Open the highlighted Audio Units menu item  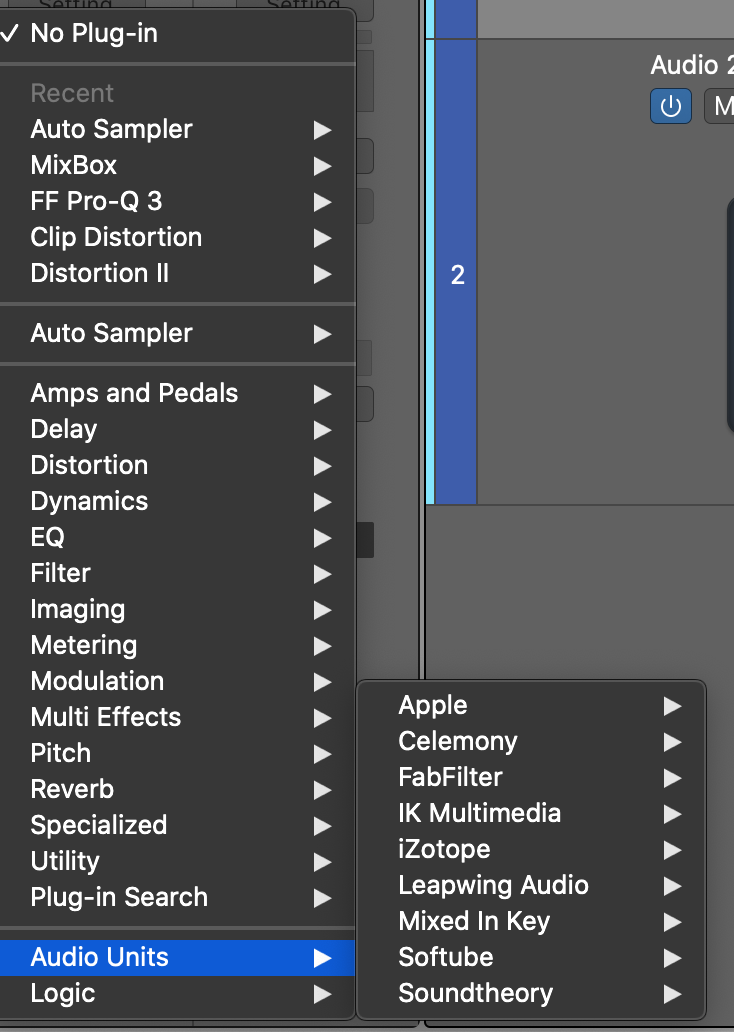(100, 957)
